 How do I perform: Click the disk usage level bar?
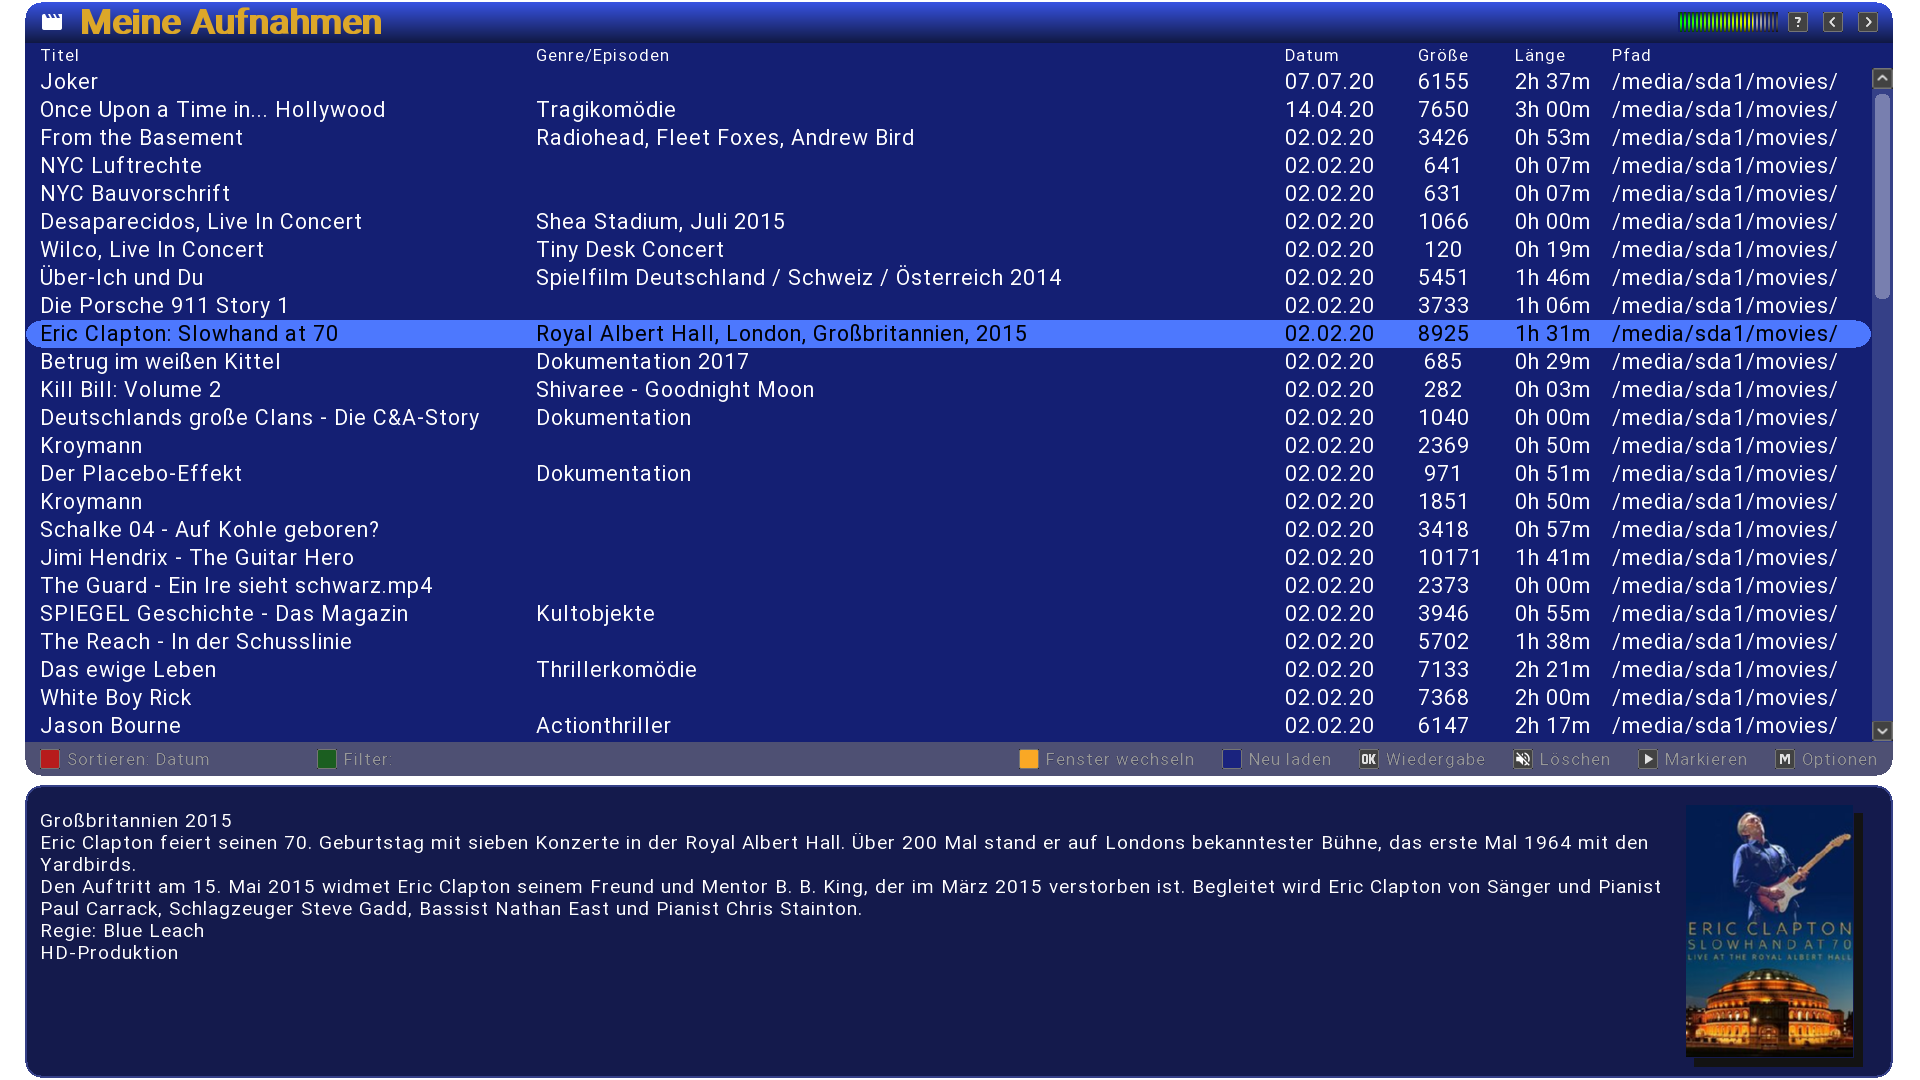tap(1727, 22)
